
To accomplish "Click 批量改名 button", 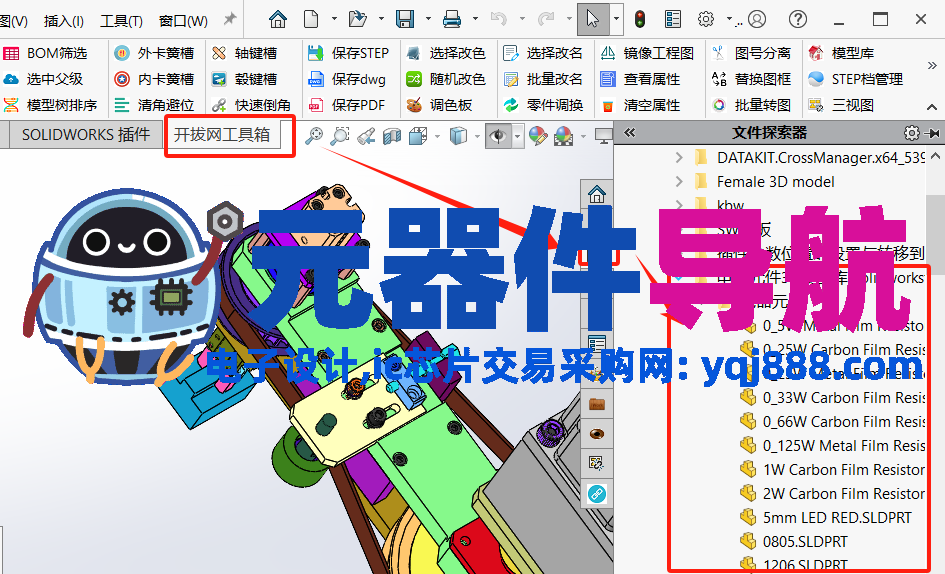I will [543, 79].
